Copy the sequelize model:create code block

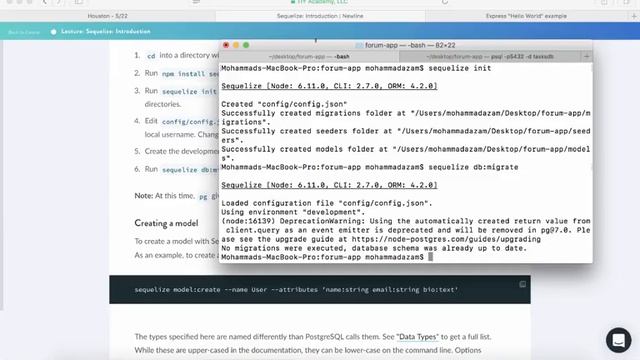522,284
